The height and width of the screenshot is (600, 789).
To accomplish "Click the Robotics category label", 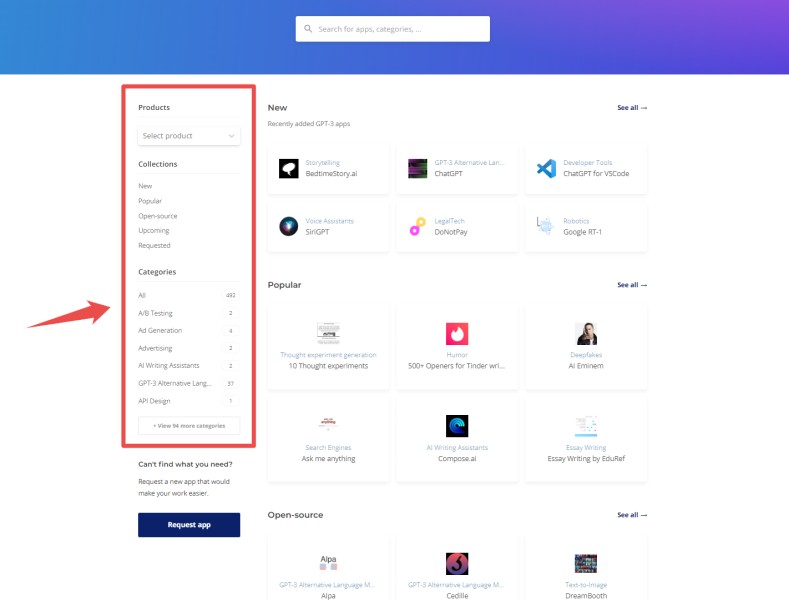I will [x=576, y=221].
